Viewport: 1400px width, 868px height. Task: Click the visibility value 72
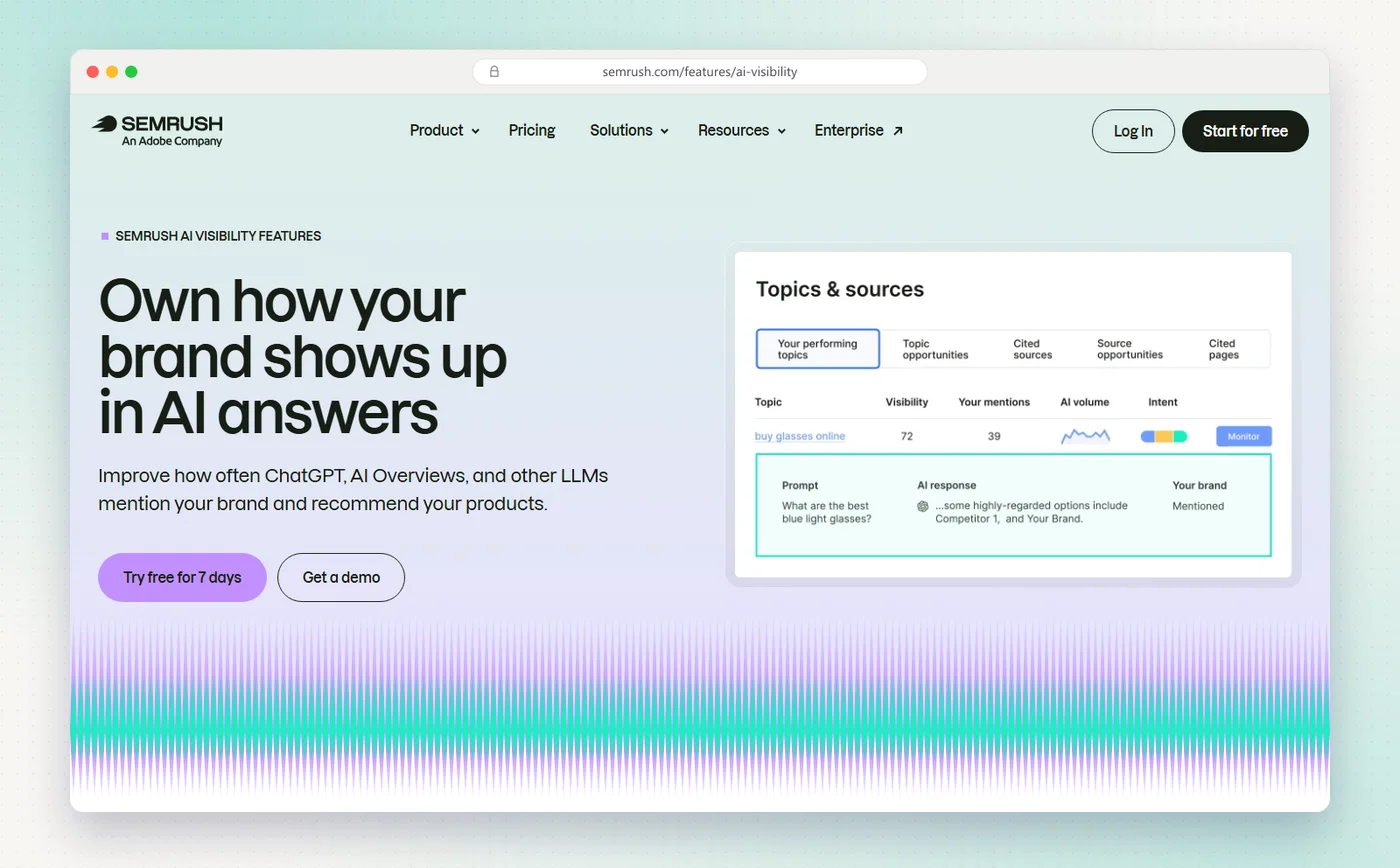(x=907, y=436)
